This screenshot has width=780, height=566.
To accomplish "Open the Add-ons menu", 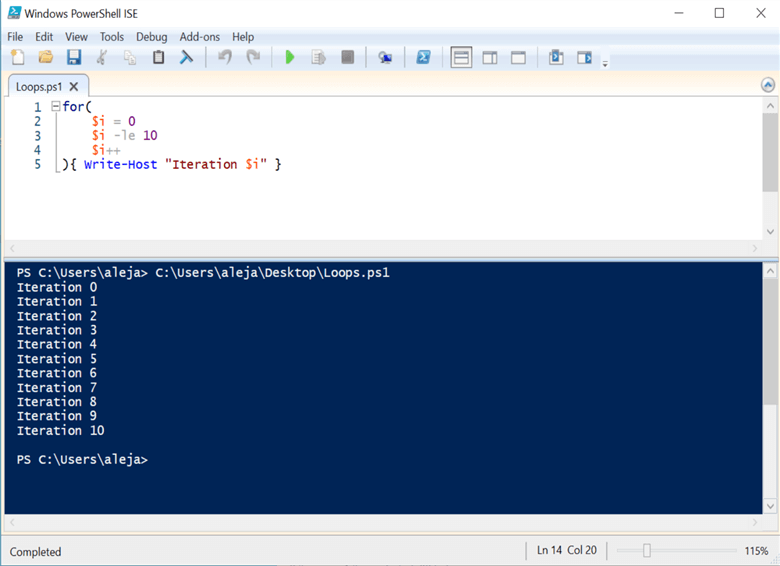I will [199, 37].
